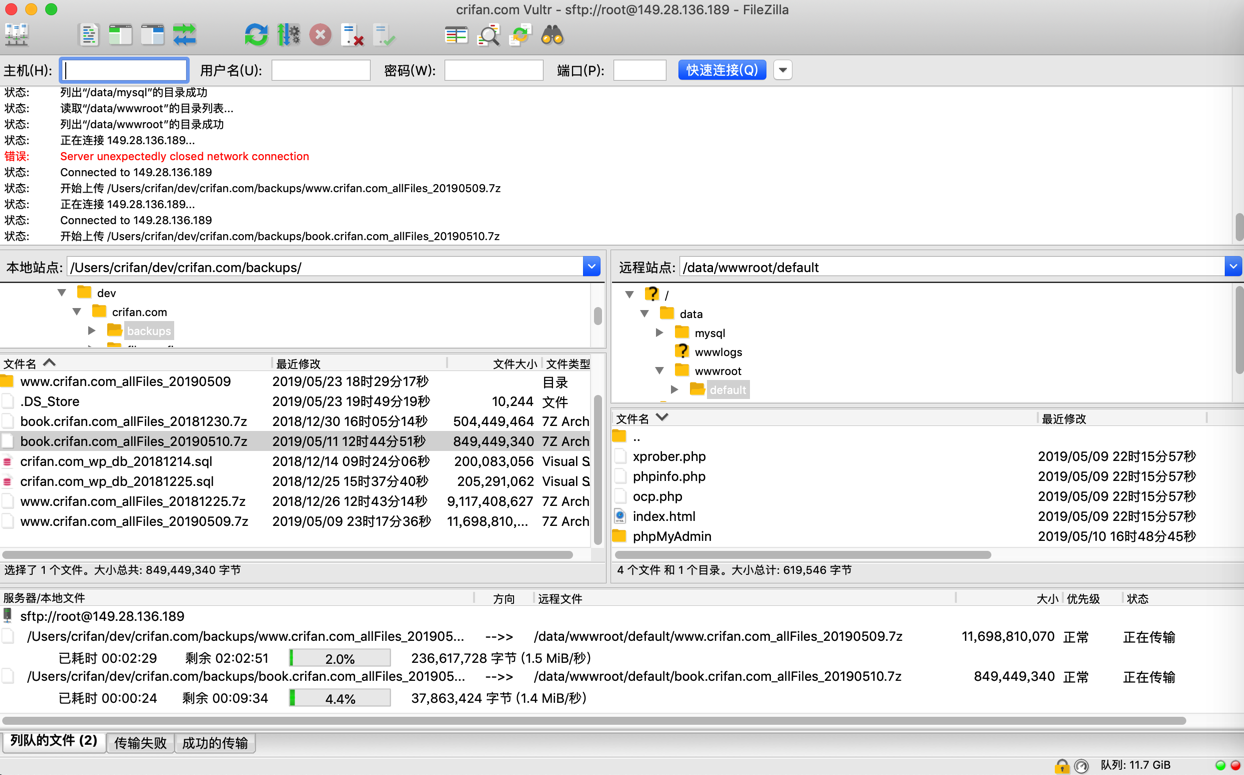
Task: Sort local files by 文件大小 column
Action: (x=494, y=364)
